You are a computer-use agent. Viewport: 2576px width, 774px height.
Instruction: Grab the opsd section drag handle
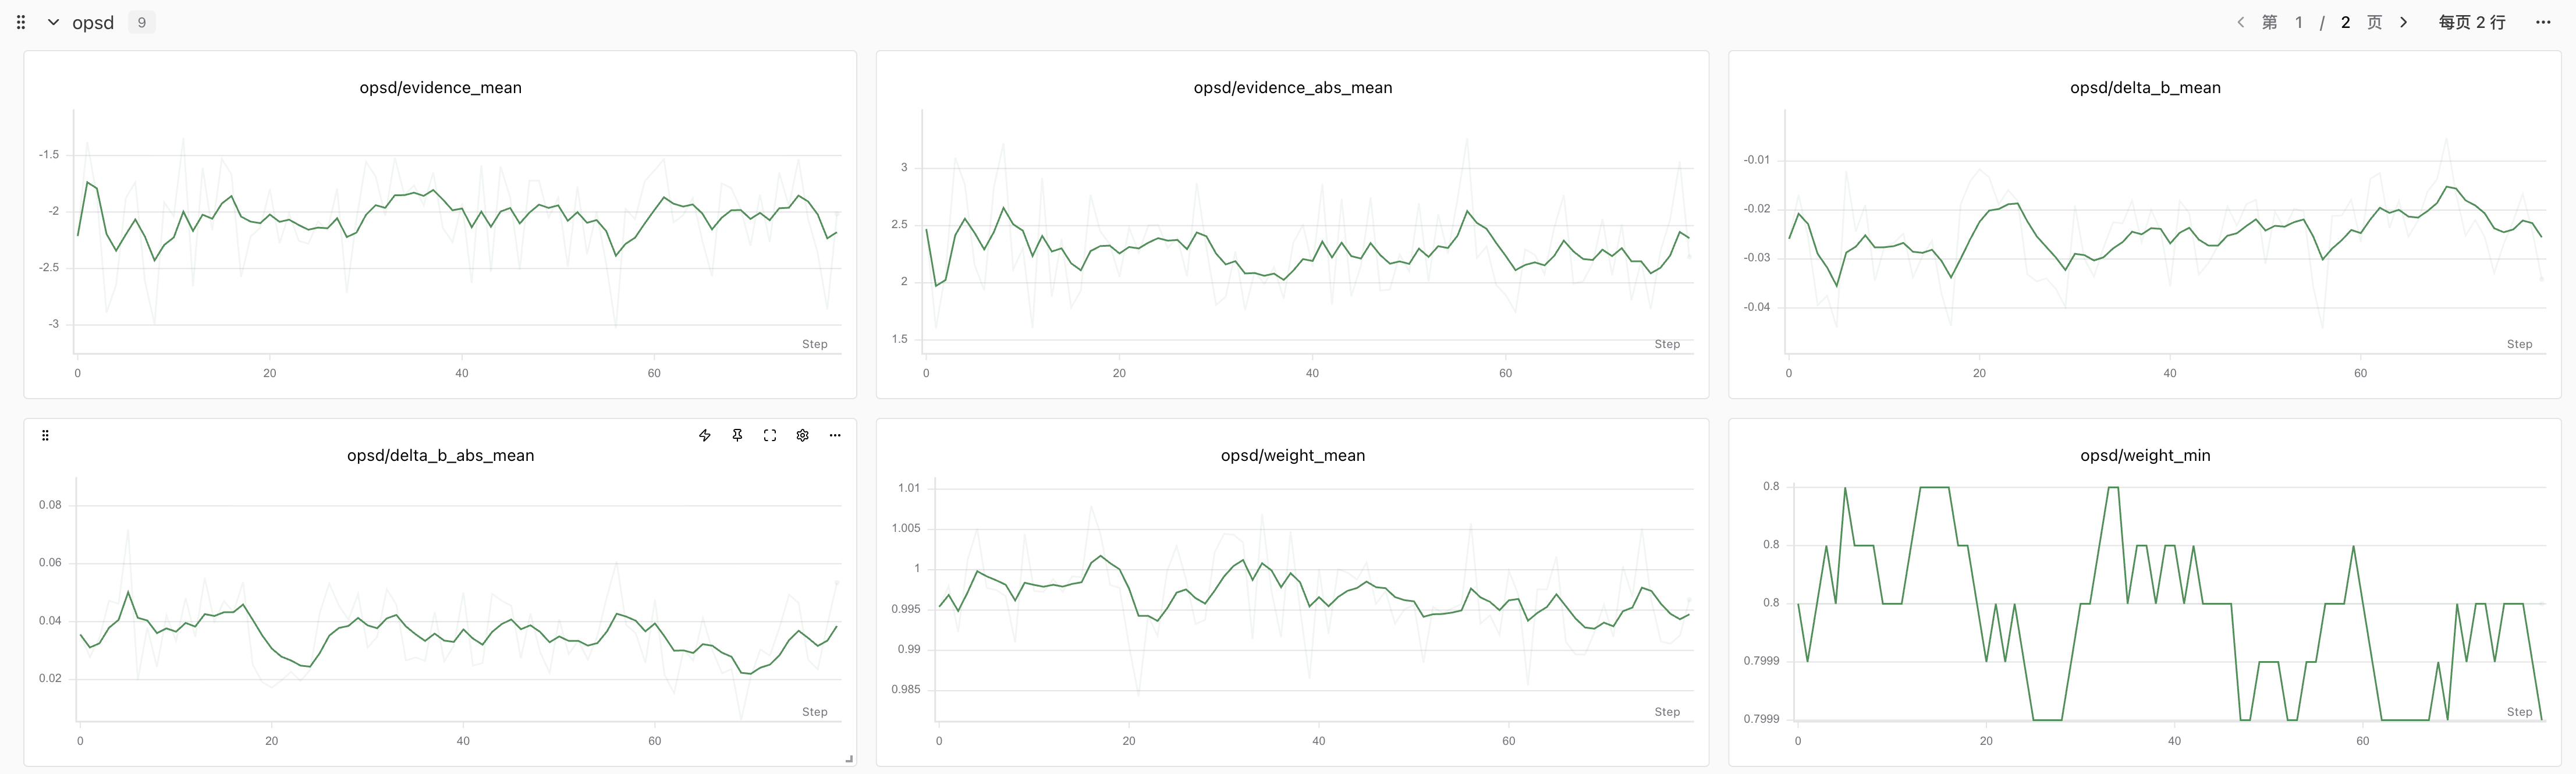pyautogui.click(x=21, y=22)
